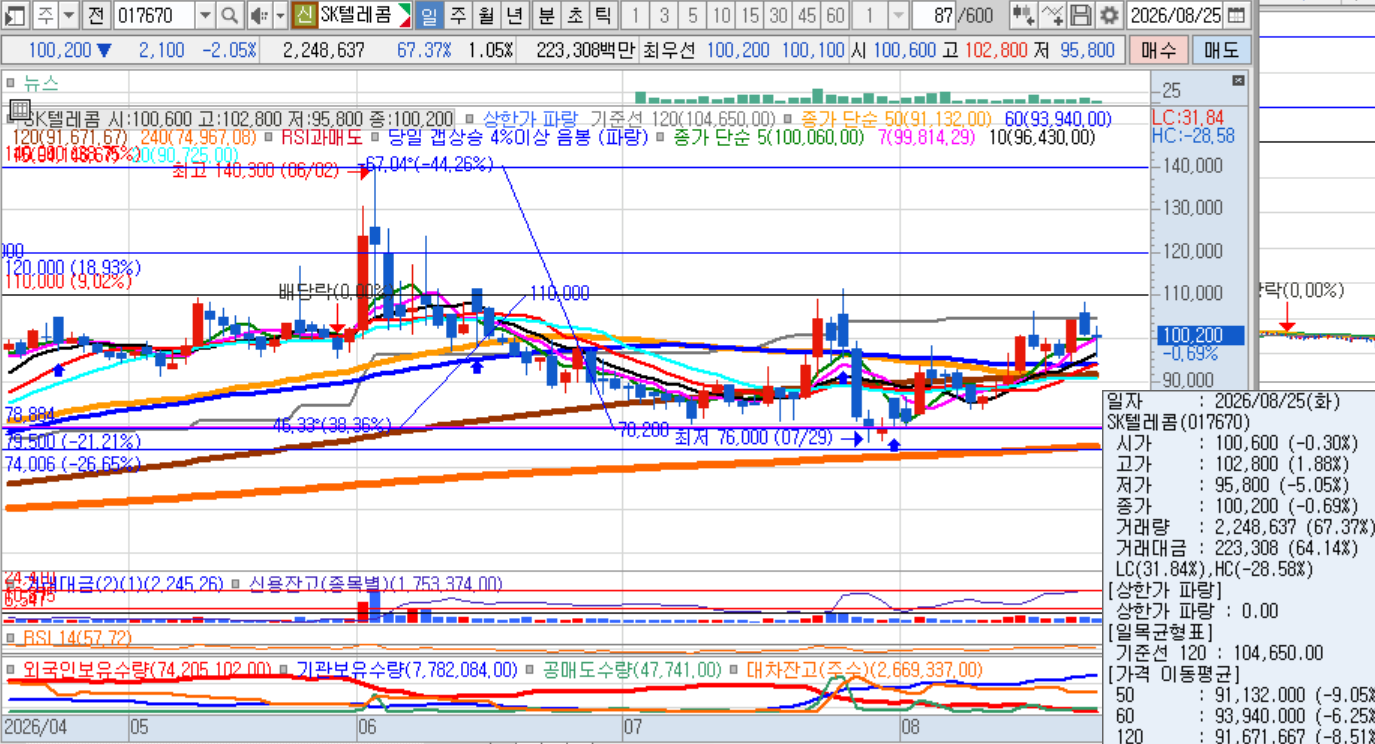Toggle the 신용잔고(종목별) indicator box
1375x744 pixels.
point(236,584)
